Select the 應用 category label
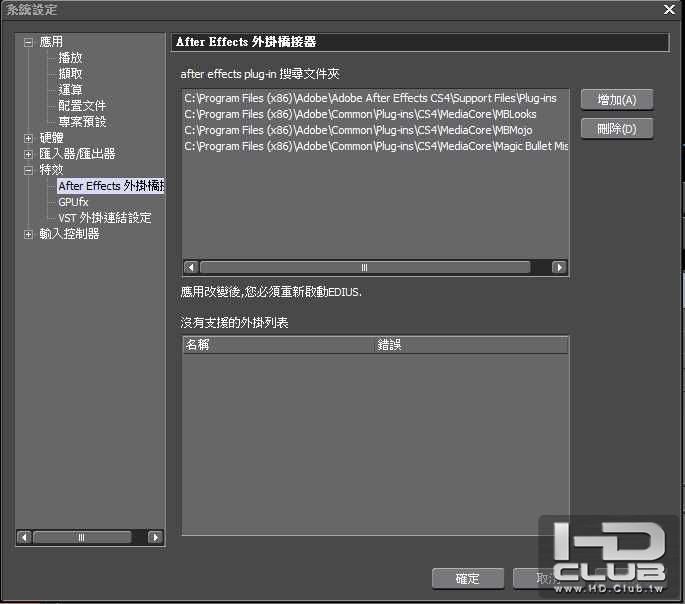This screenshot has width=685, height=604. point(51,41)
